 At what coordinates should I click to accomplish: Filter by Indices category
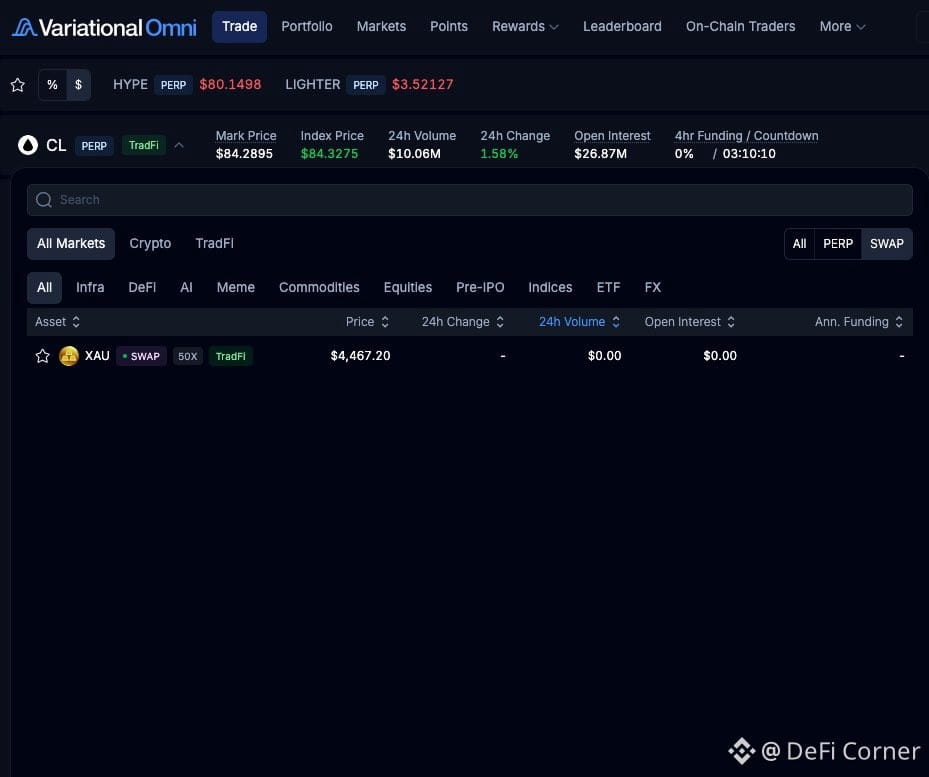550,287
